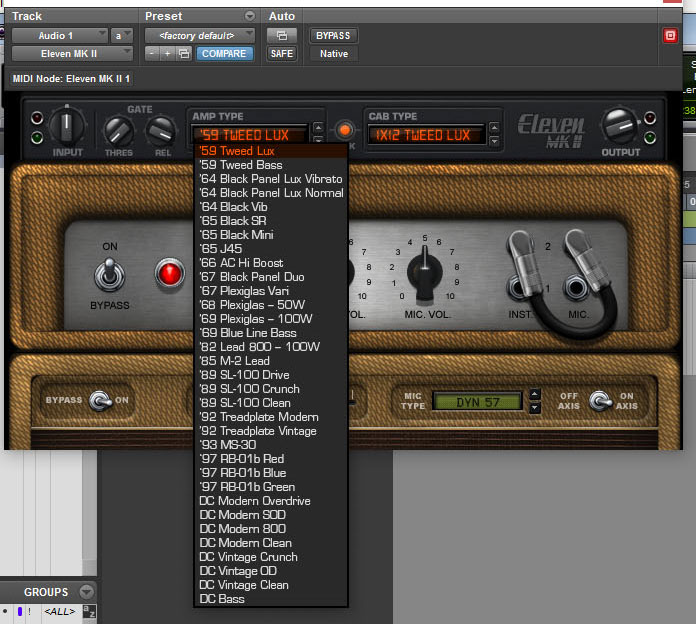This screenshot has width=696, height=624.
Task: Click the INST. input jack
Action: (x=518, y=288)
